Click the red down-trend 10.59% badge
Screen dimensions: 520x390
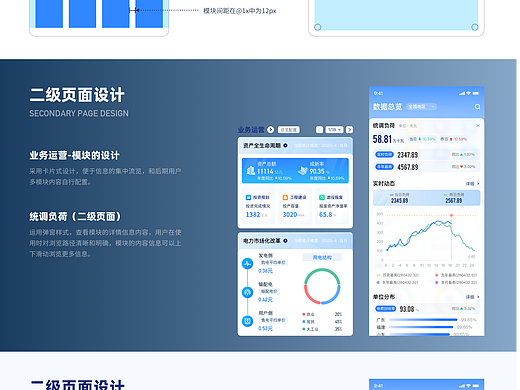[453, 139]
